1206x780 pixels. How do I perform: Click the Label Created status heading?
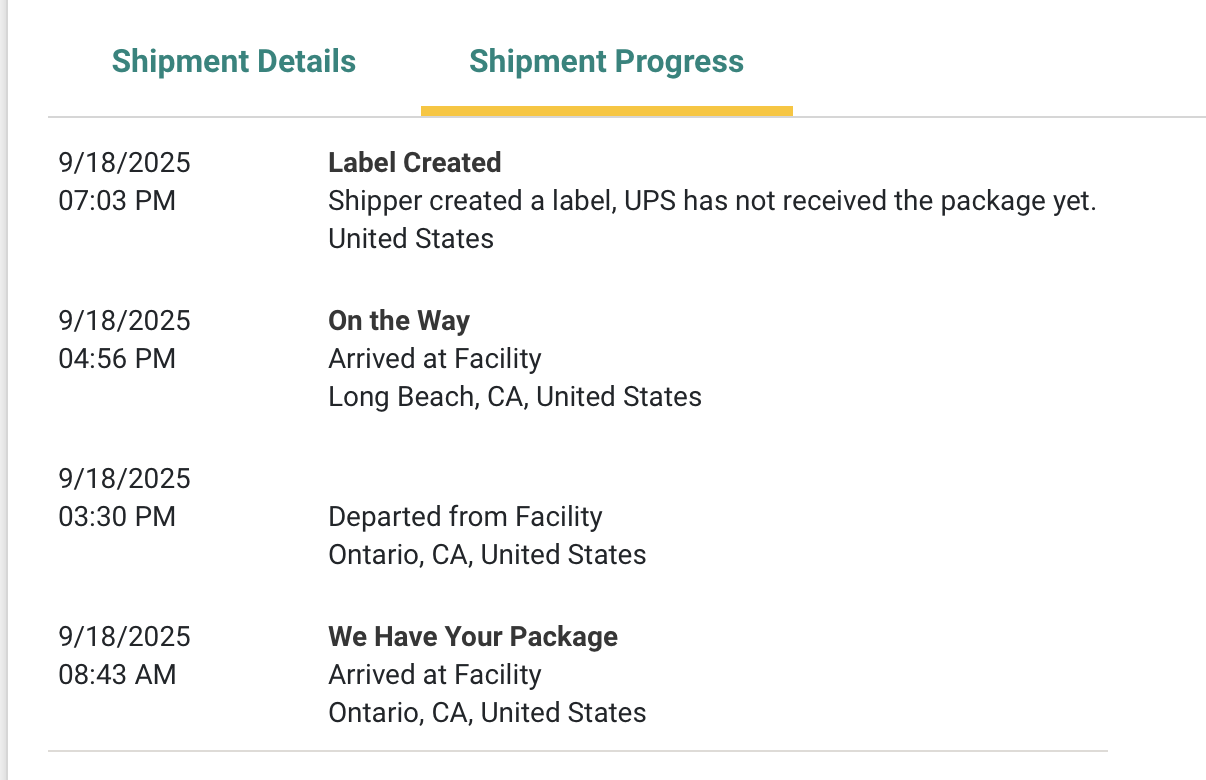(414, 163)
